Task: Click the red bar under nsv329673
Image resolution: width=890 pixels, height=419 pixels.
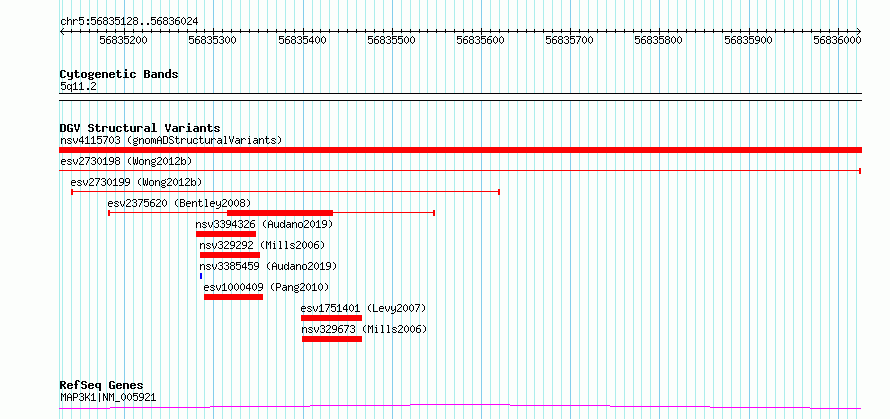Action: click(x=332, y=339)
